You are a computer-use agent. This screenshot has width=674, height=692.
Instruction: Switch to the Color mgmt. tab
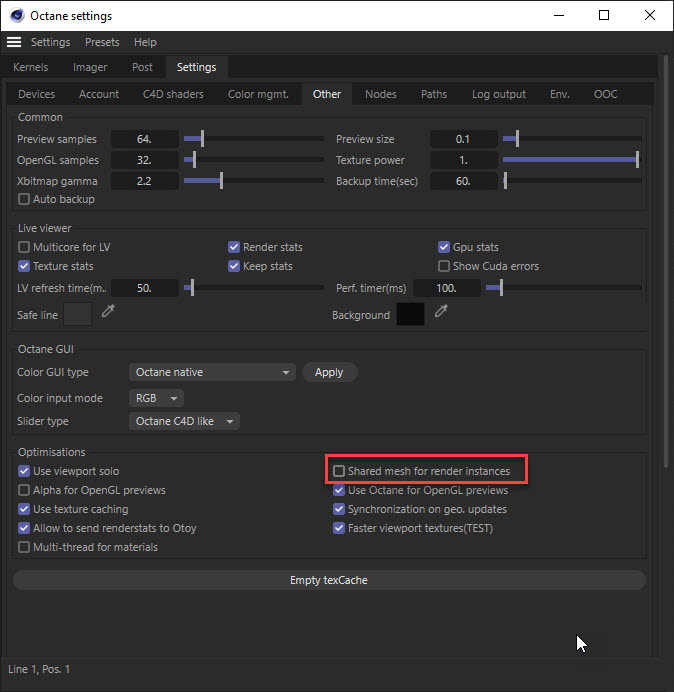tap(258, 94)
